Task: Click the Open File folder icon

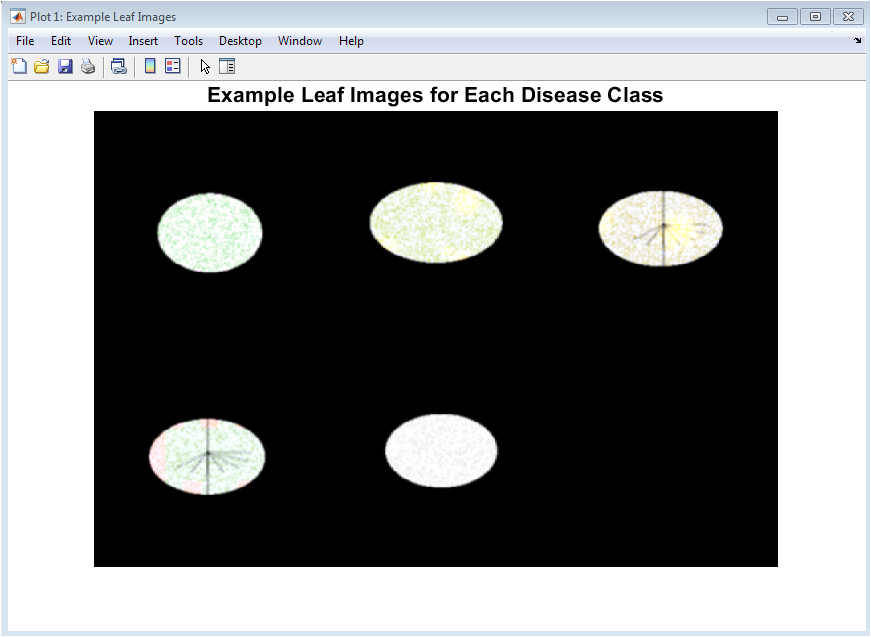Action: (x=42, y=67)
